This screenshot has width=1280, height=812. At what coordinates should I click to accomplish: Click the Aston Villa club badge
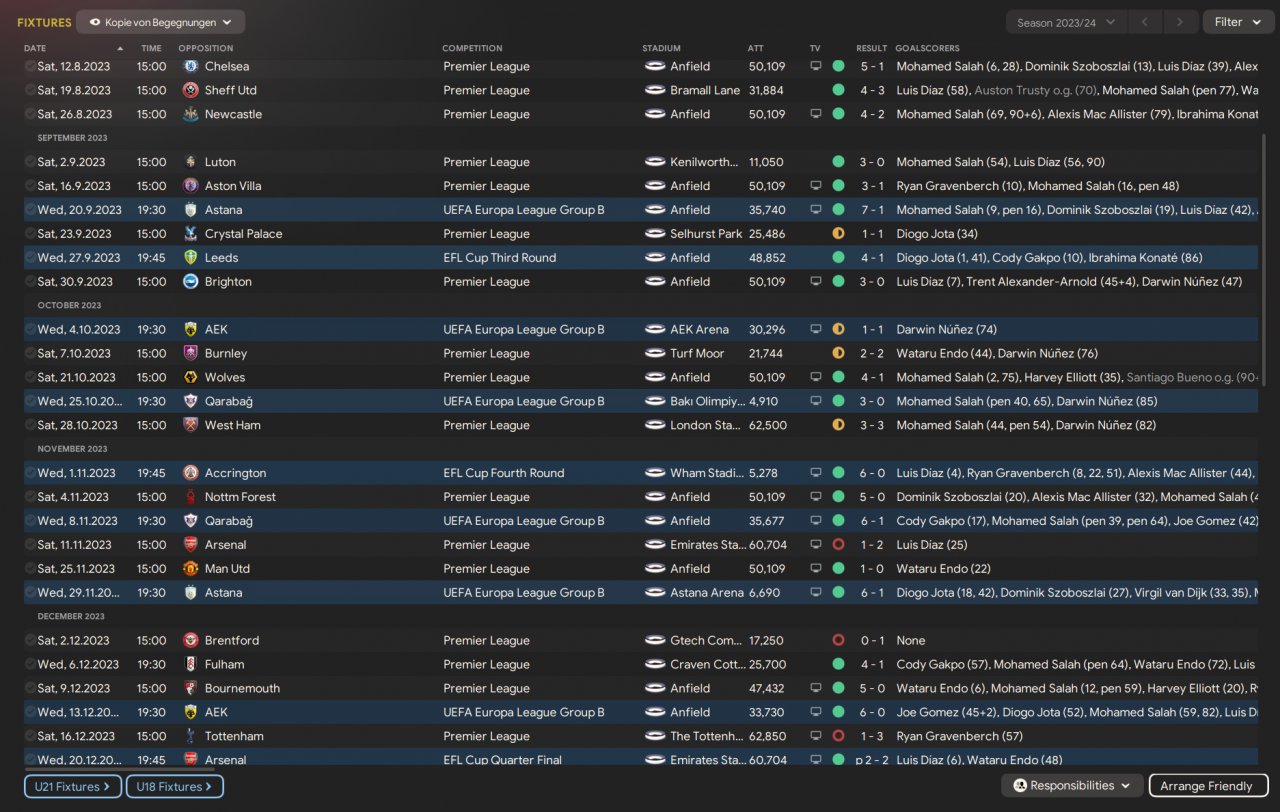191,186
